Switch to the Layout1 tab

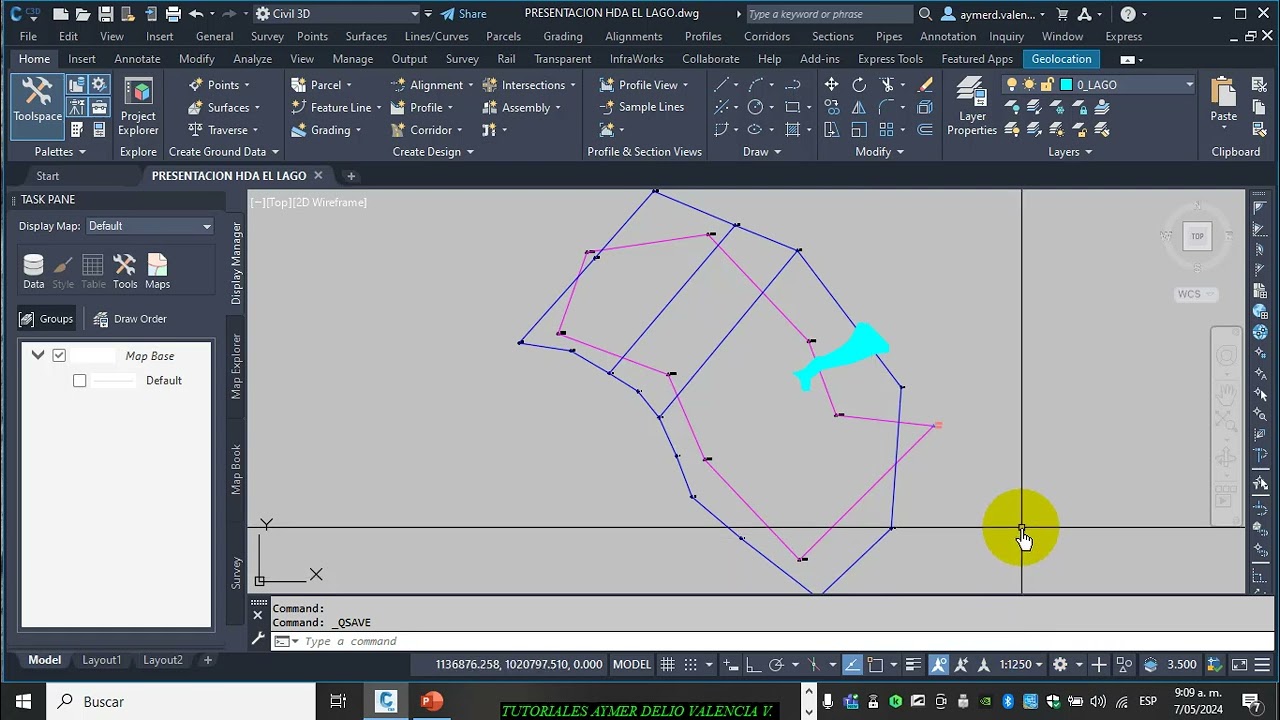point(101,660)
